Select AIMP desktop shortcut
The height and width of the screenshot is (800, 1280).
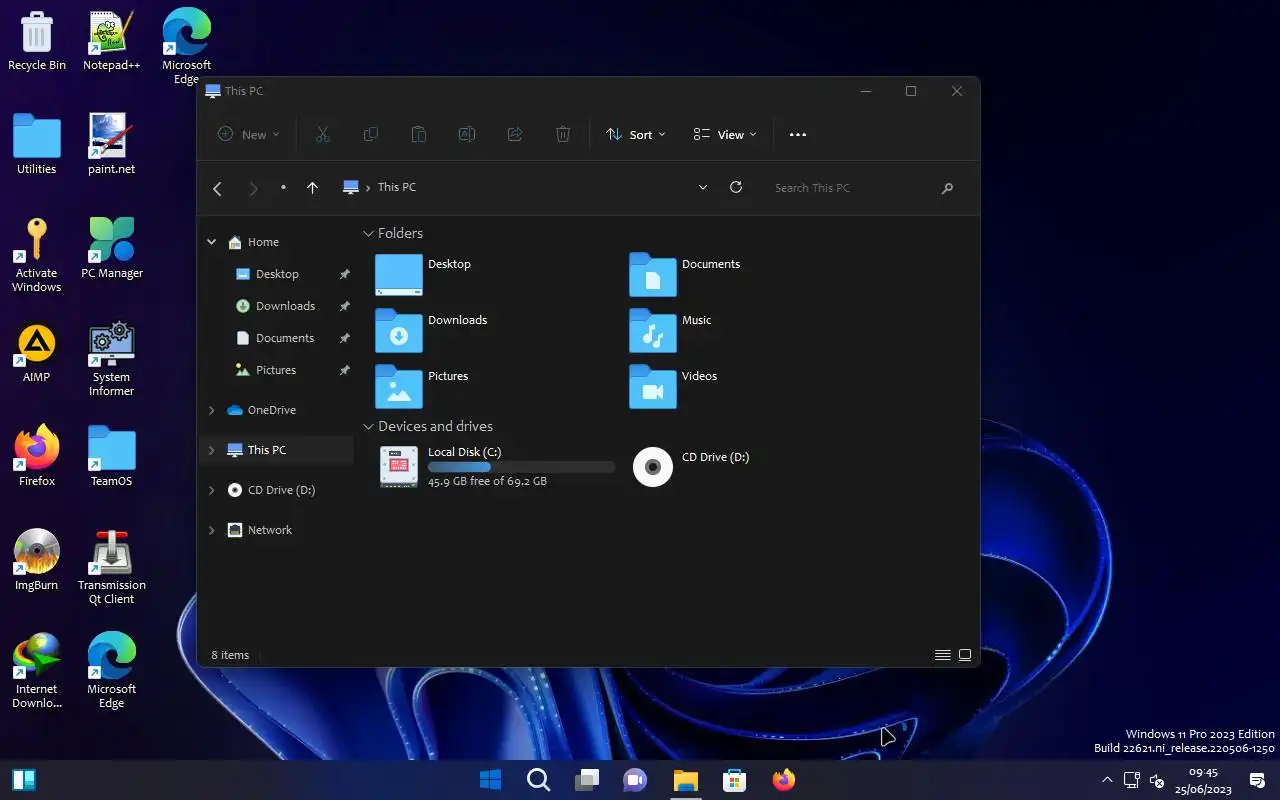point(37,353)
